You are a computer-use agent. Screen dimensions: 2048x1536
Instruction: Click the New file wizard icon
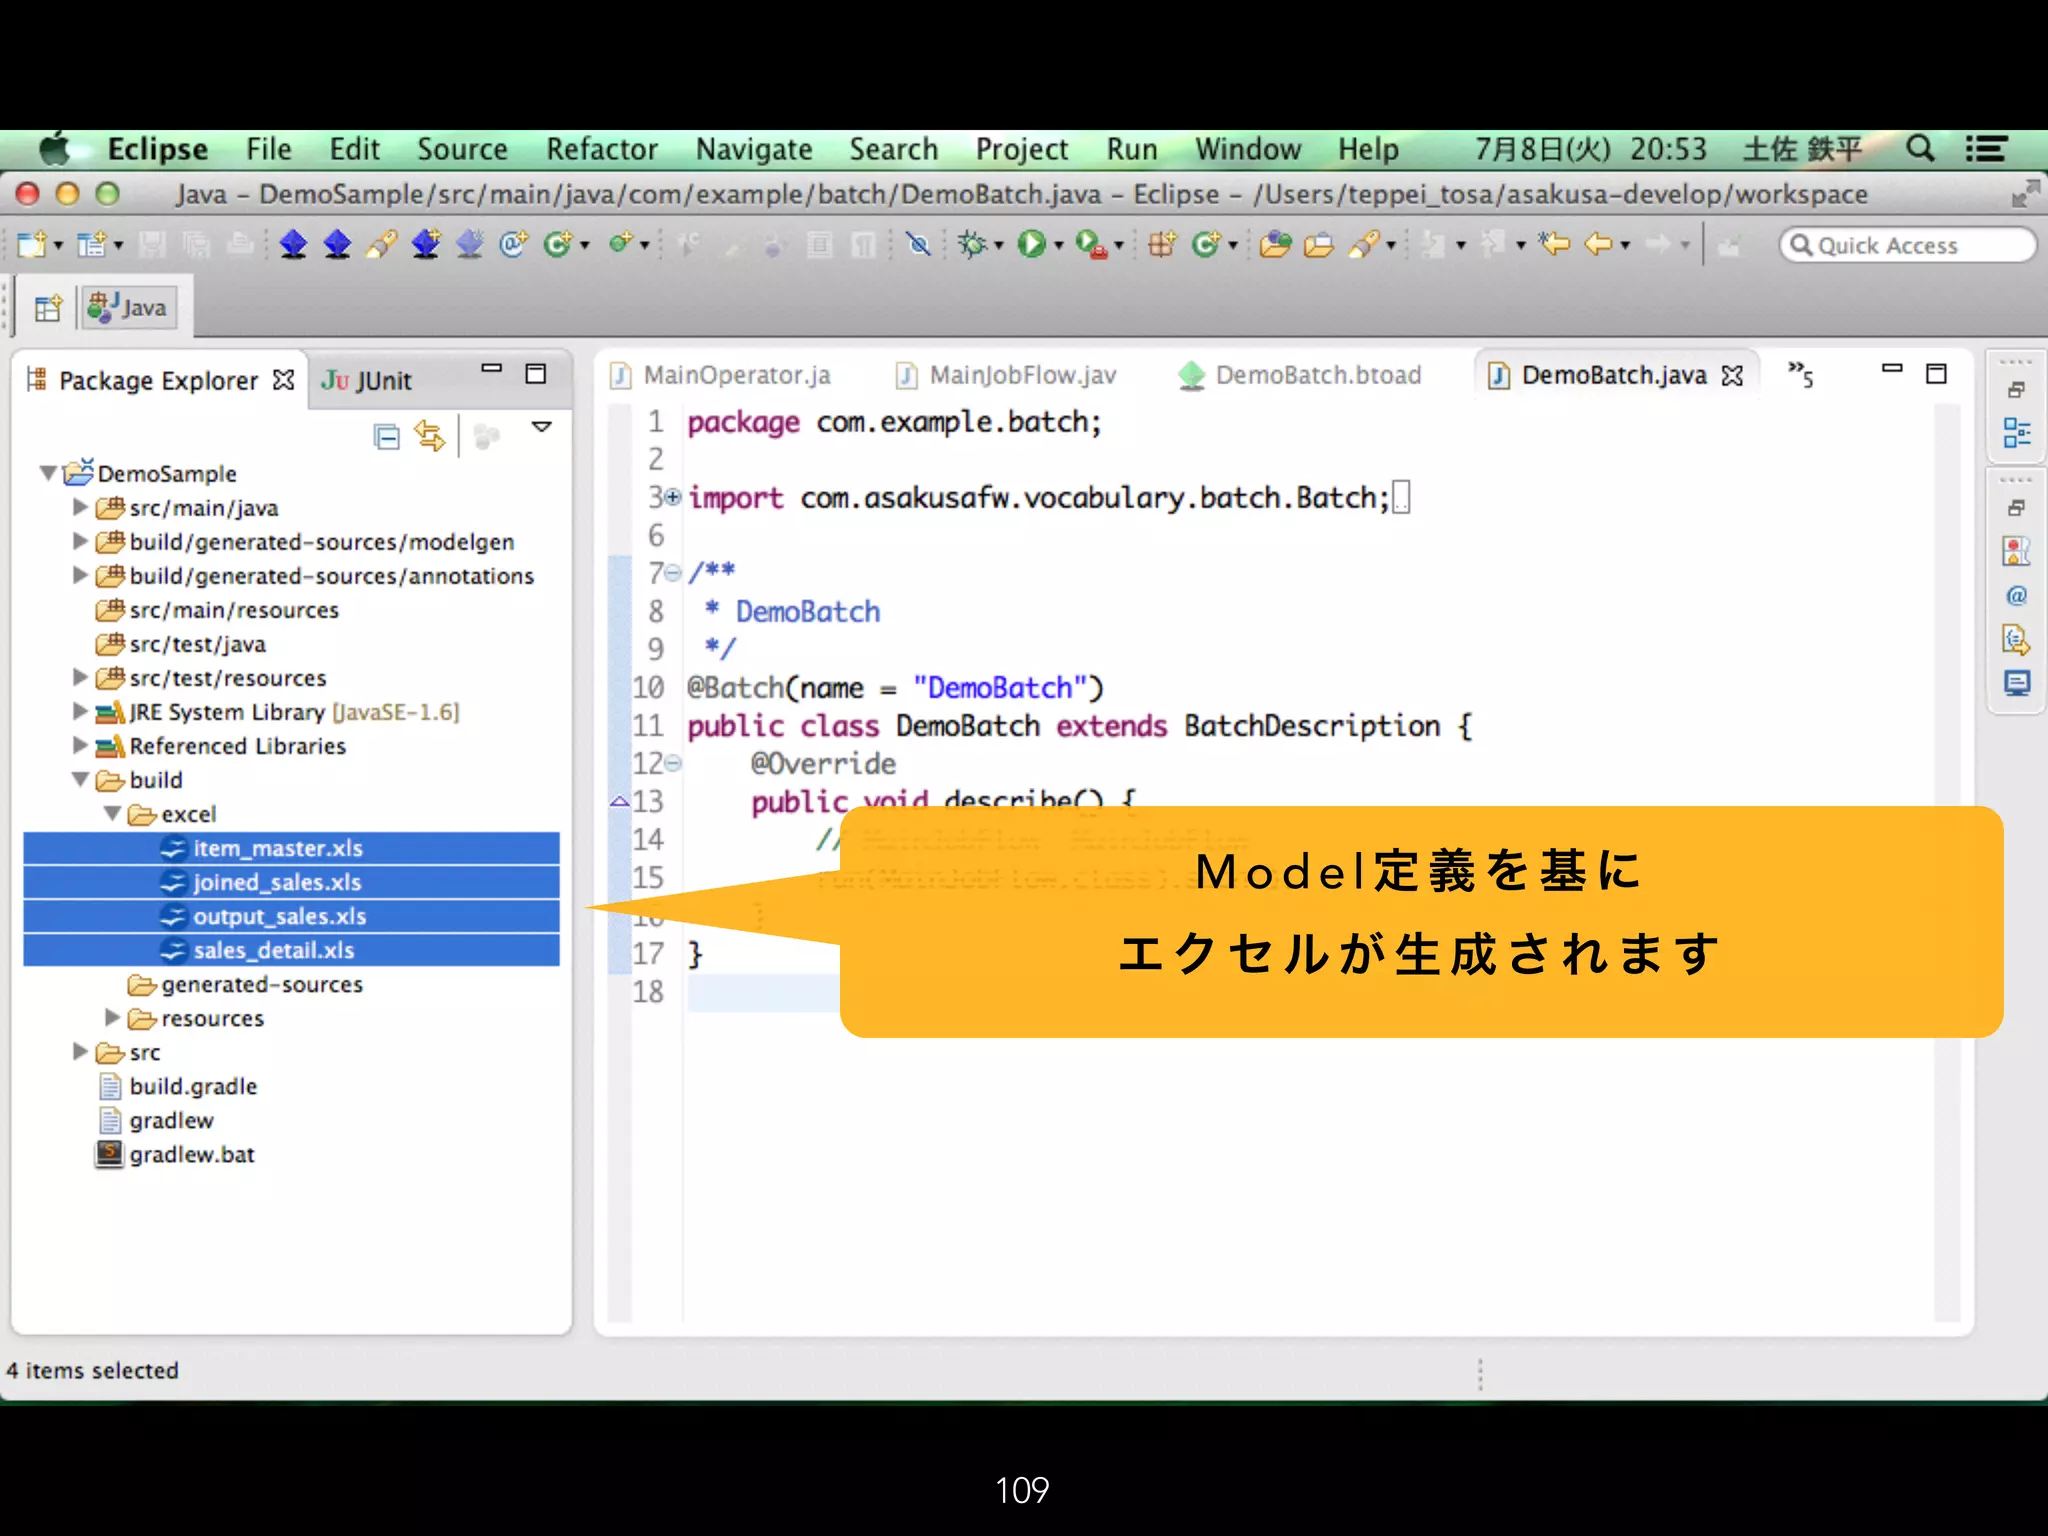coord(31,244)
